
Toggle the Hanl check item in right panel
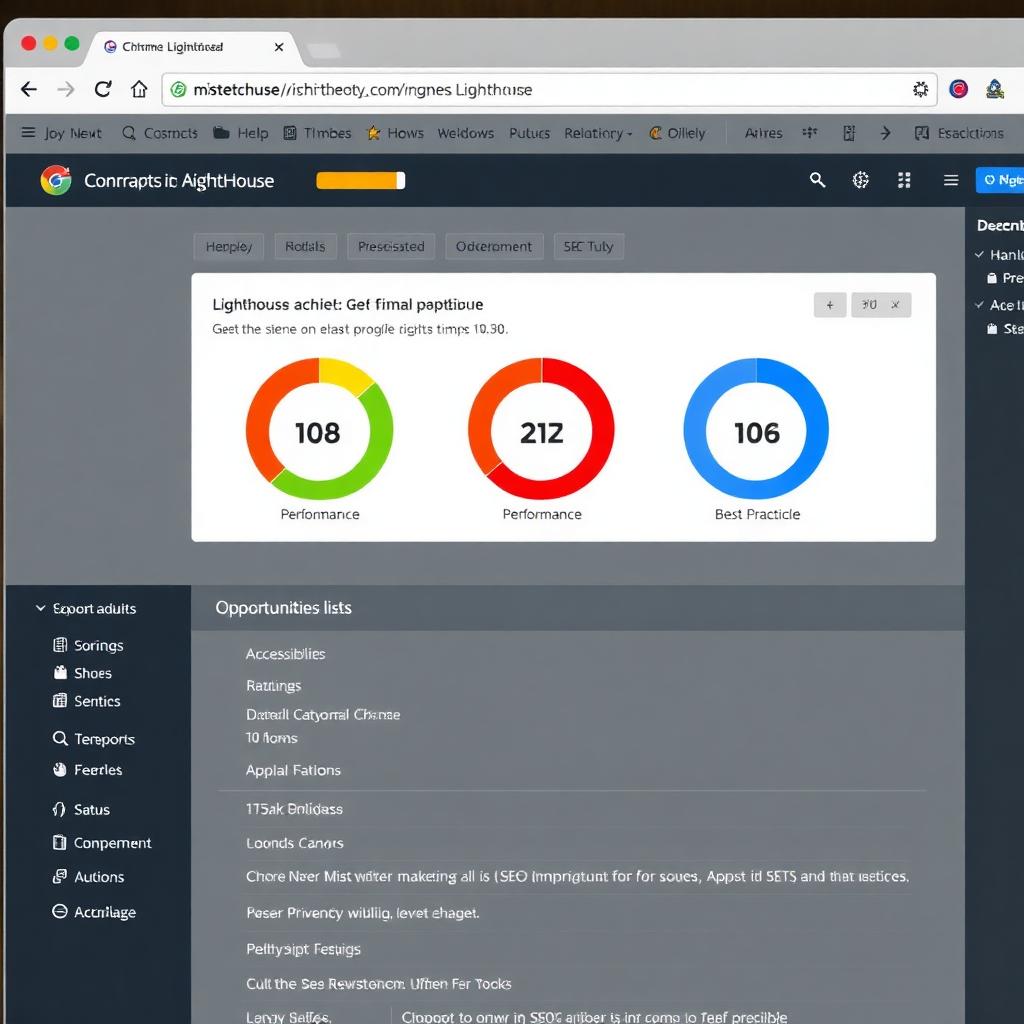coord(979,255)
